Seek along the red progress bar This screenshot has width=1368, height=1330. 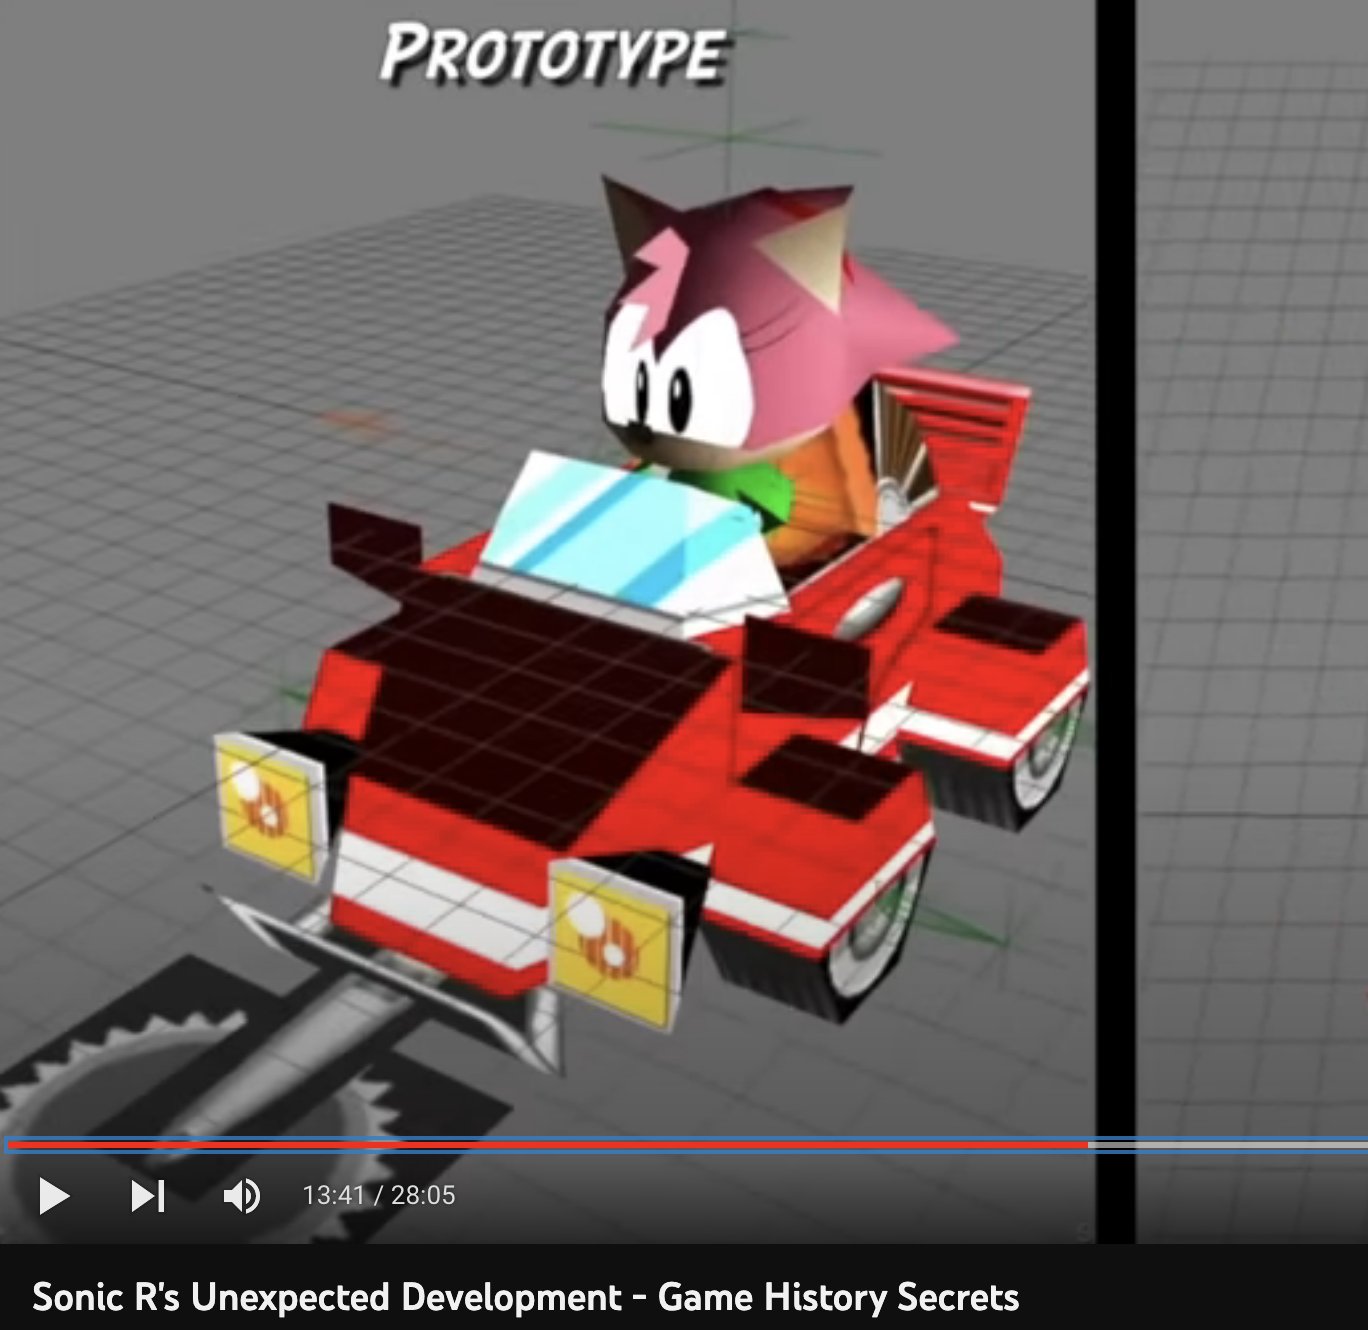[x=684, y=1145]
